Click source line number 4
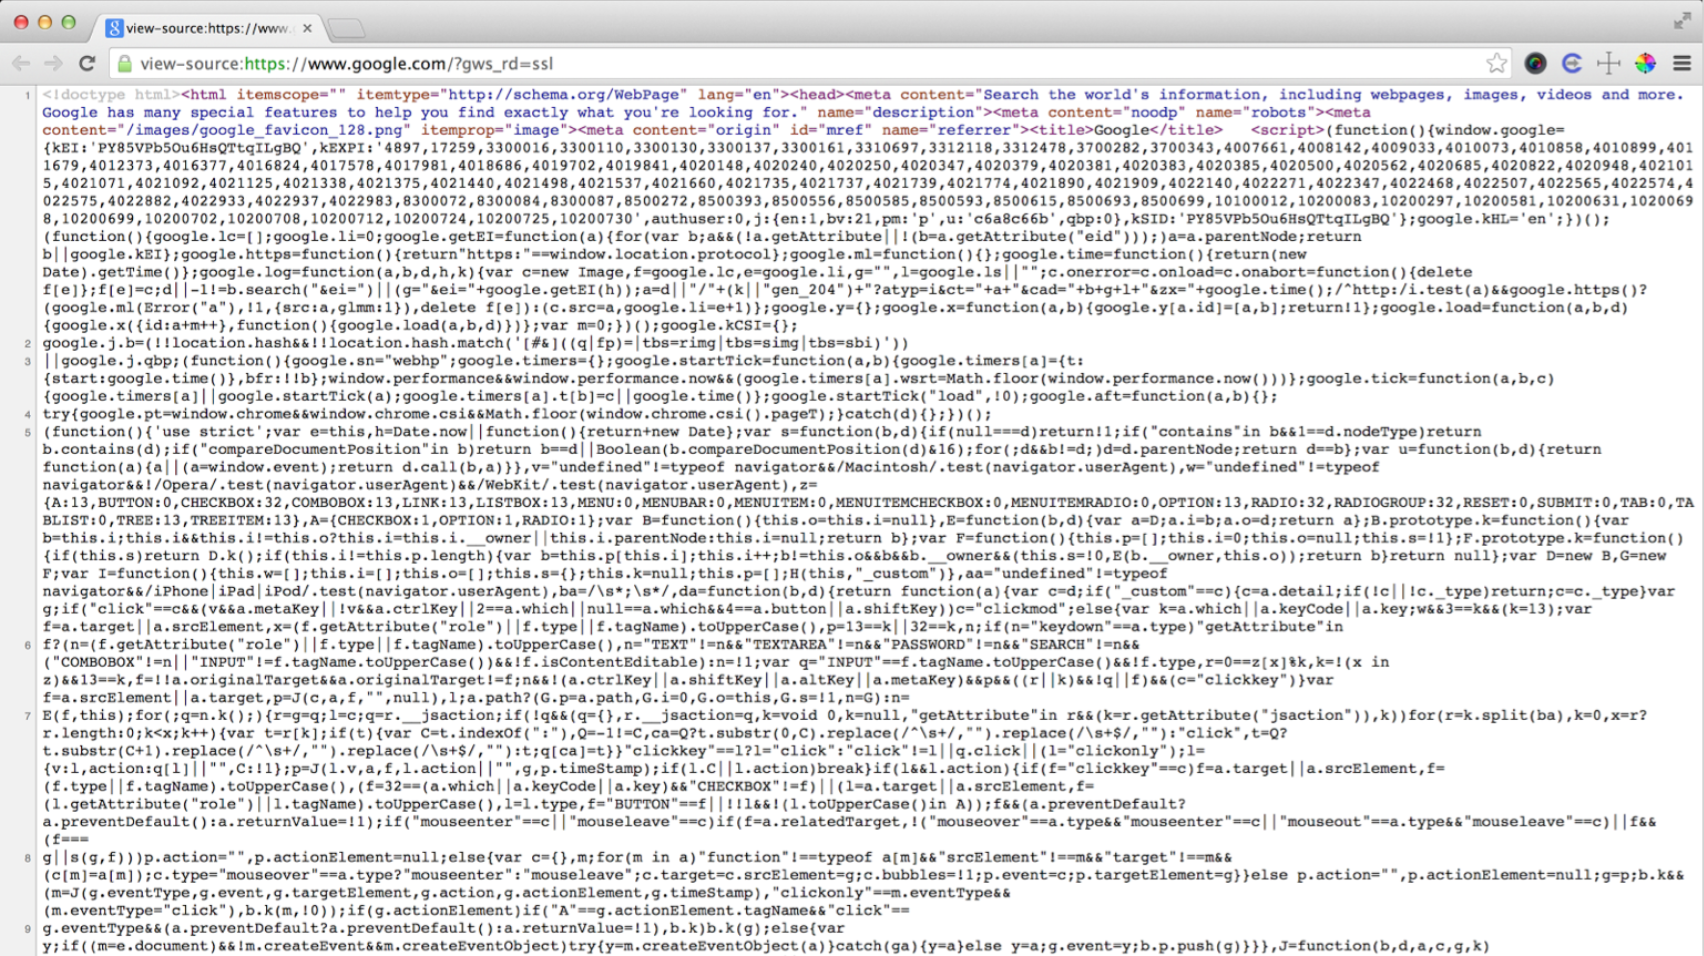Image resolution: width=1704 pixels, height=956 pixels. click(x=28, y=415)
